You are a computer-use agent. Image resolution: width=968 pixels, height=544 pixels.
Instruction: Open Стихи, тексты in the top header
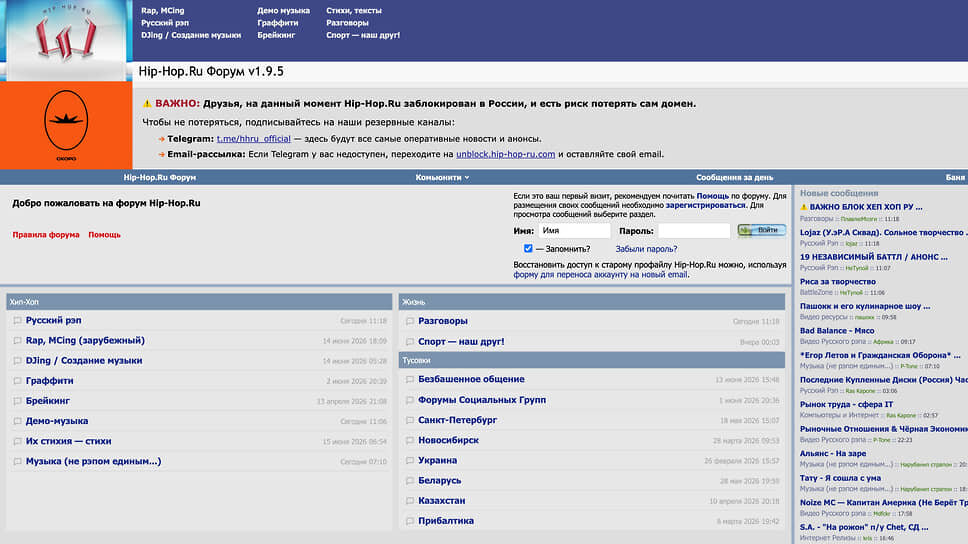click(x=354, y=10)
